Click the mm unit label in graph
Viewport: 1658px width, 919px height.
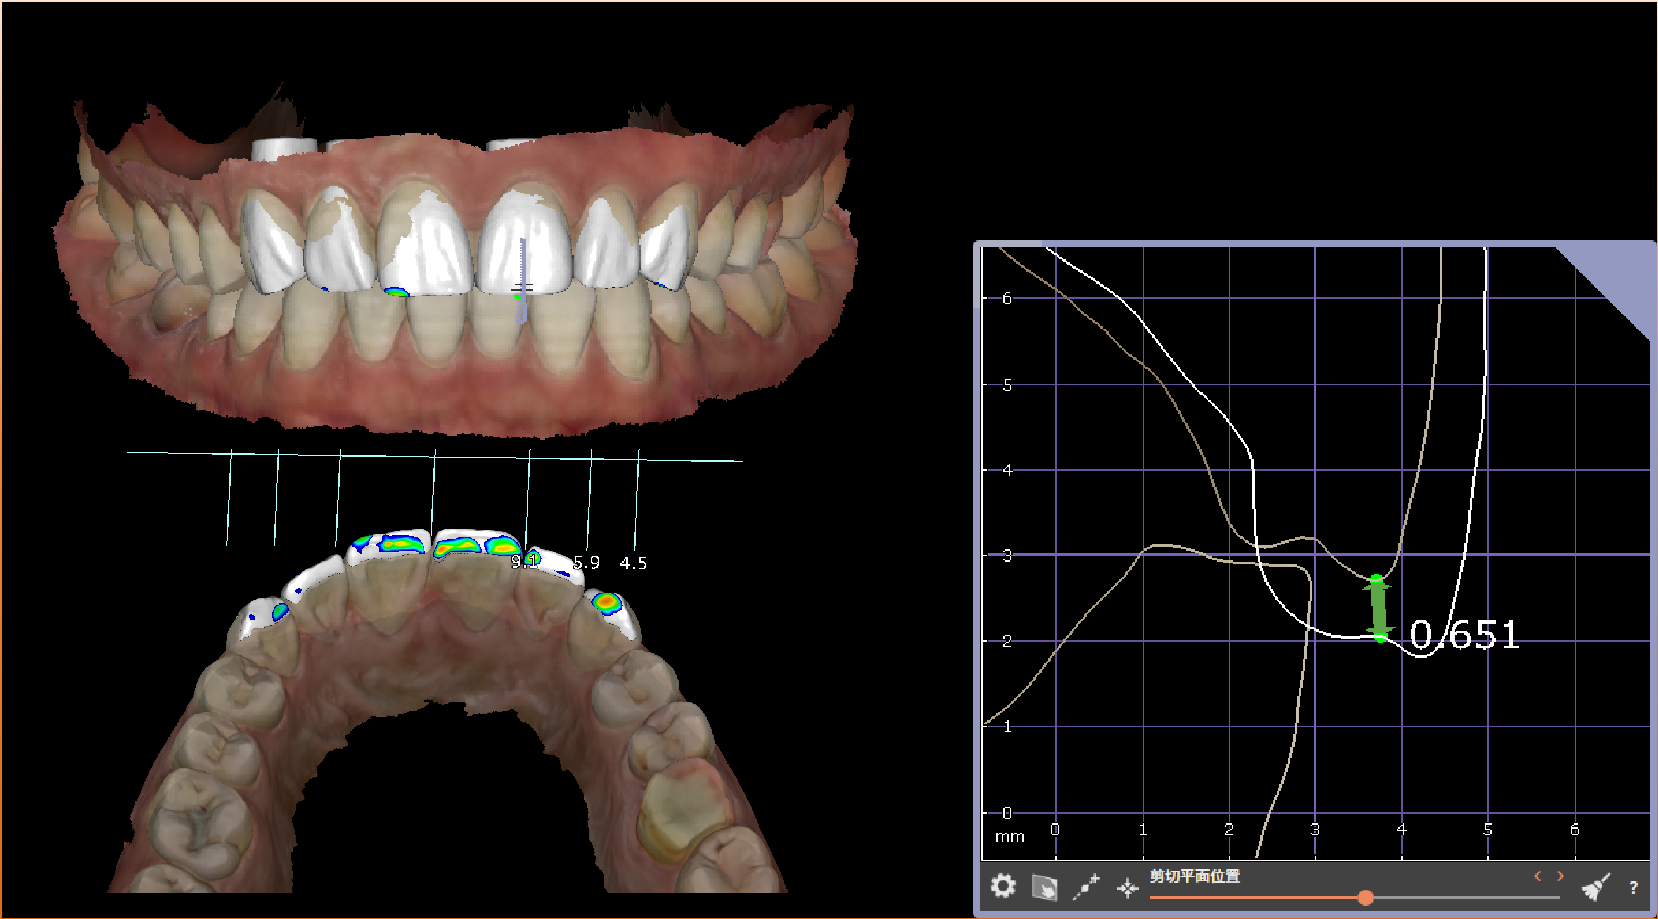tap(1009, 837)
